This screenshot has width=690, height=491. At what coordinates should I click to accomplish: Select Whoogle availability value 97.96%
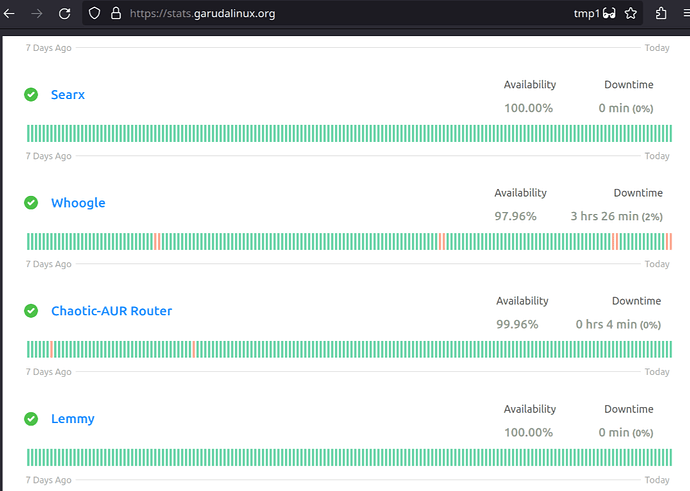tap(515, 216)
